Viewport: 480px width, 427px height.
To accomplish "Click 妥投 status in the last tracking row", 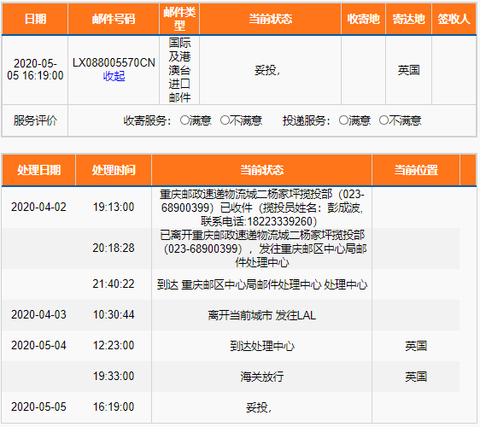I will point(259,407).
